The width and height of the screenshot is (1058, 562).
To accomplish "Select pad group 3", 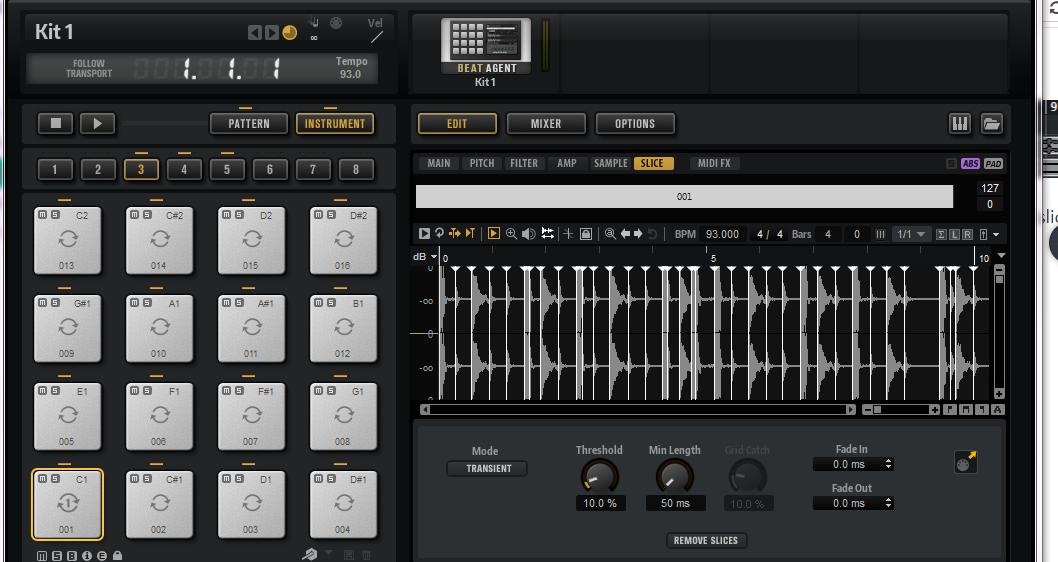I will tap(141, 169).
